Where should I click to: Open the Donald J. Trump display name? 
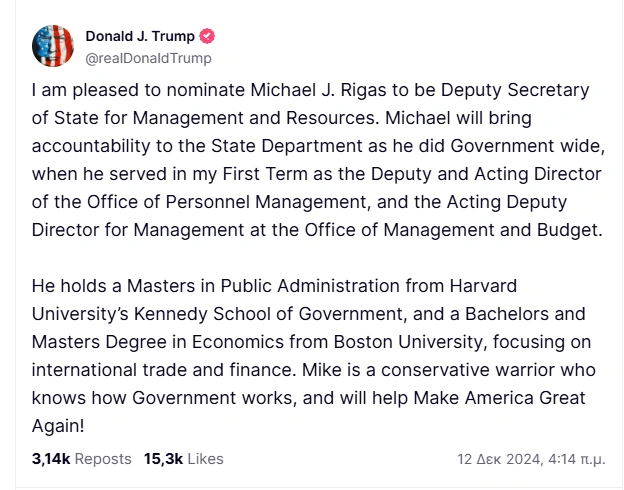[140, 36]
